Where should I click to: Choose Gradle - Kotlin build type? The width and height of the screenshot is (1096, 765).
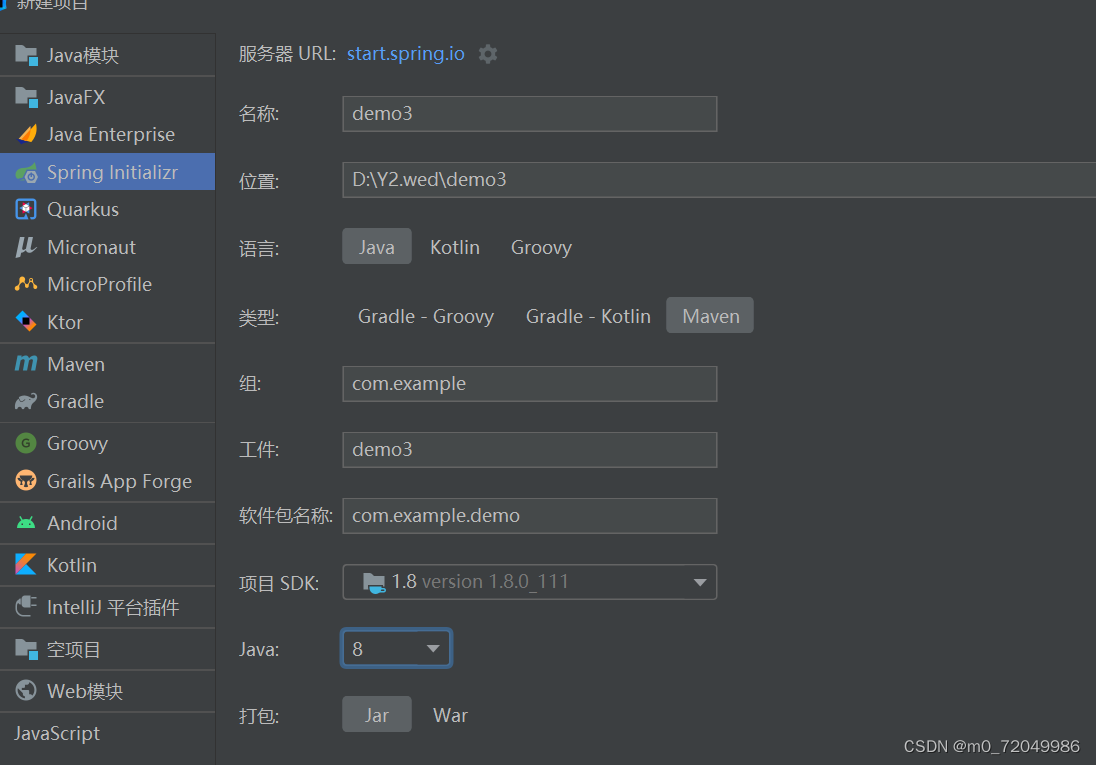588,315
